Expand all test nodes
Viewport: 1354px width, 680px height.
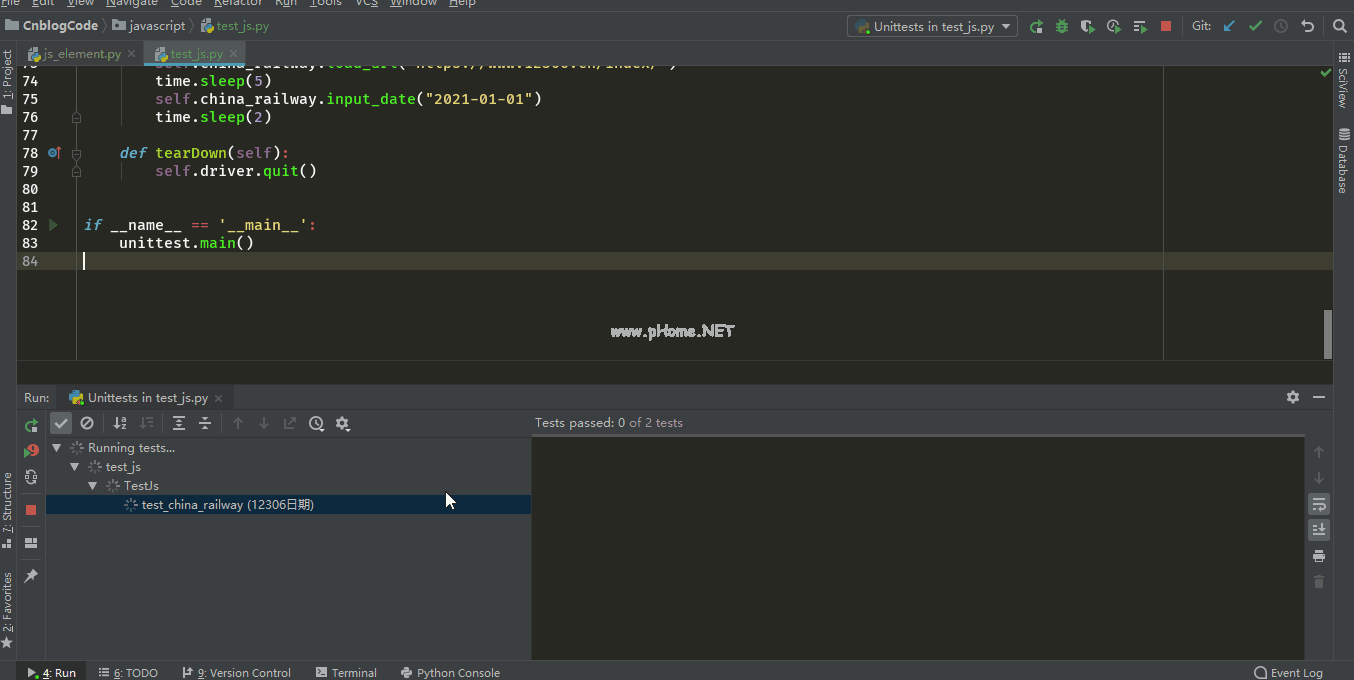pyautogui.click(x=179, y=423)
